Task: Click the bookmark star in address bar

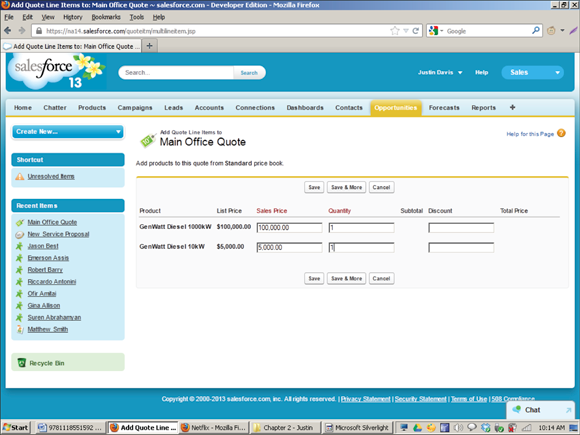Action: click(395, 31)
